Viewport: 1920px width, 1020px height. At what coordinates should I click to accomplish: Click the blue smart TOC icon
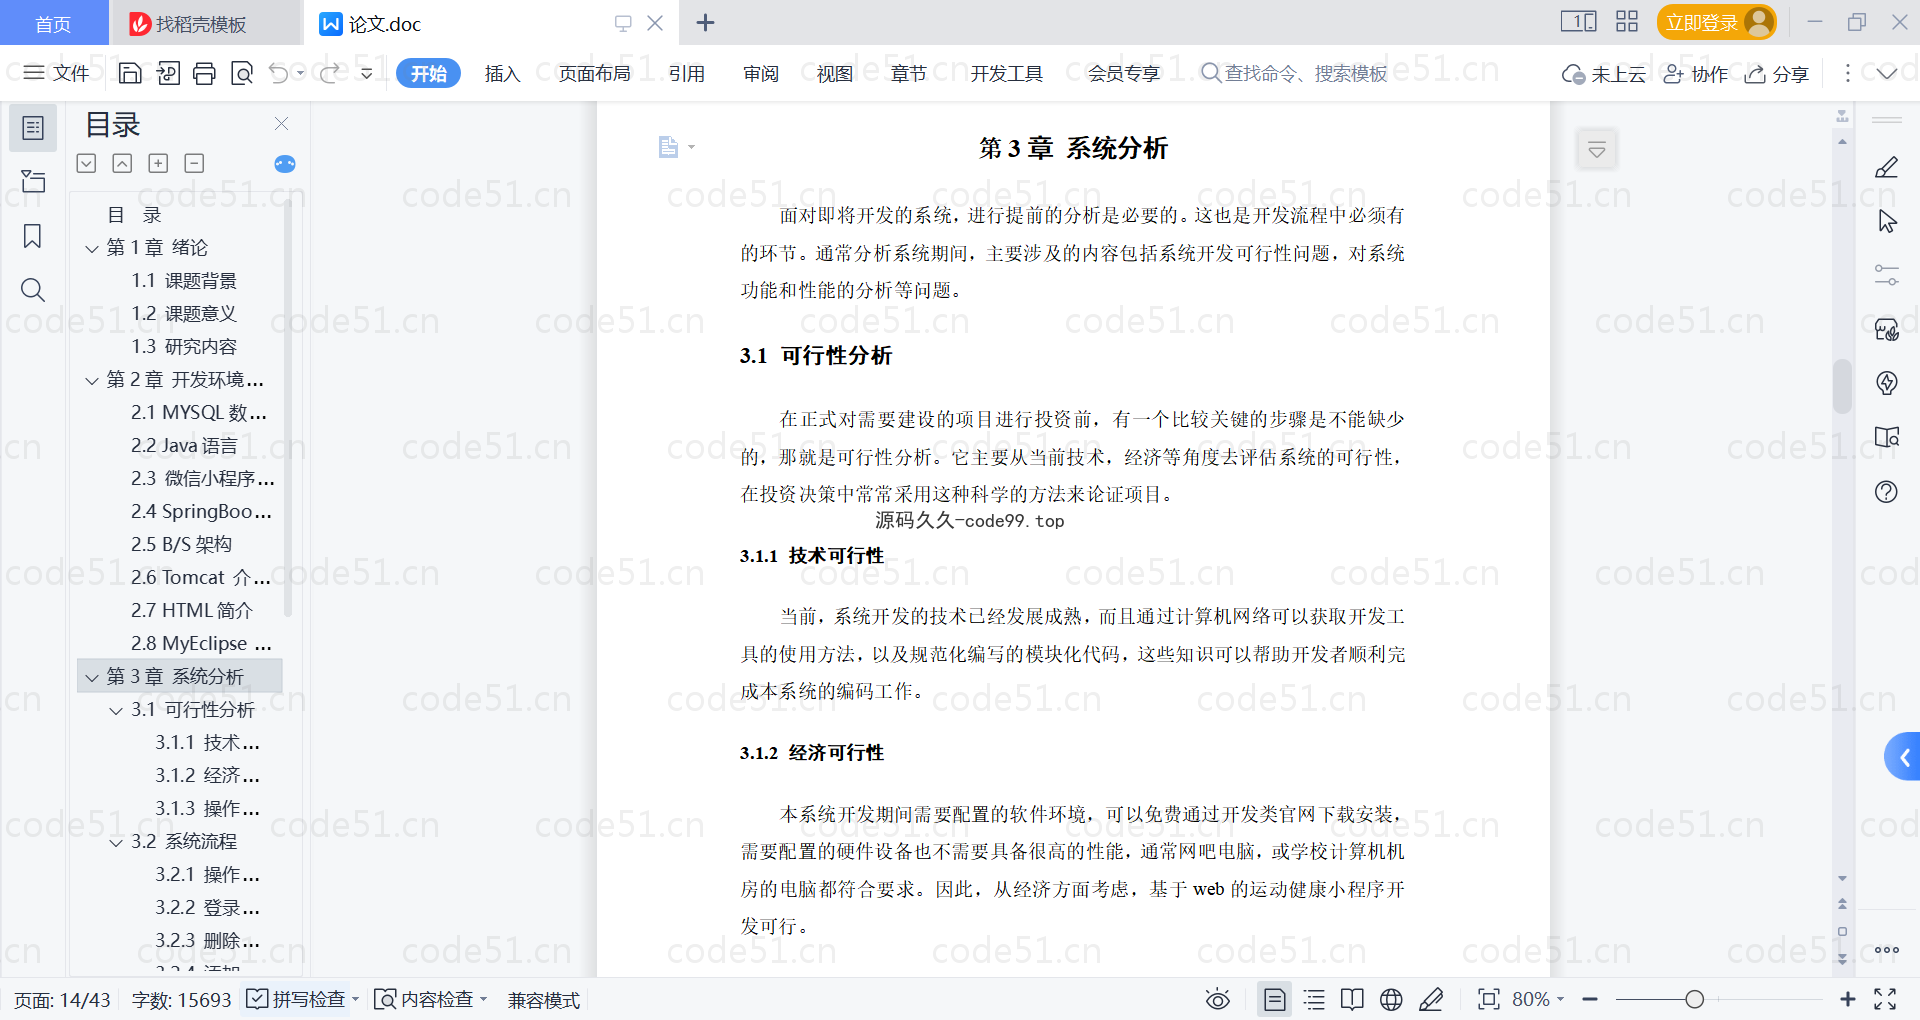click(x=285, y=164)
